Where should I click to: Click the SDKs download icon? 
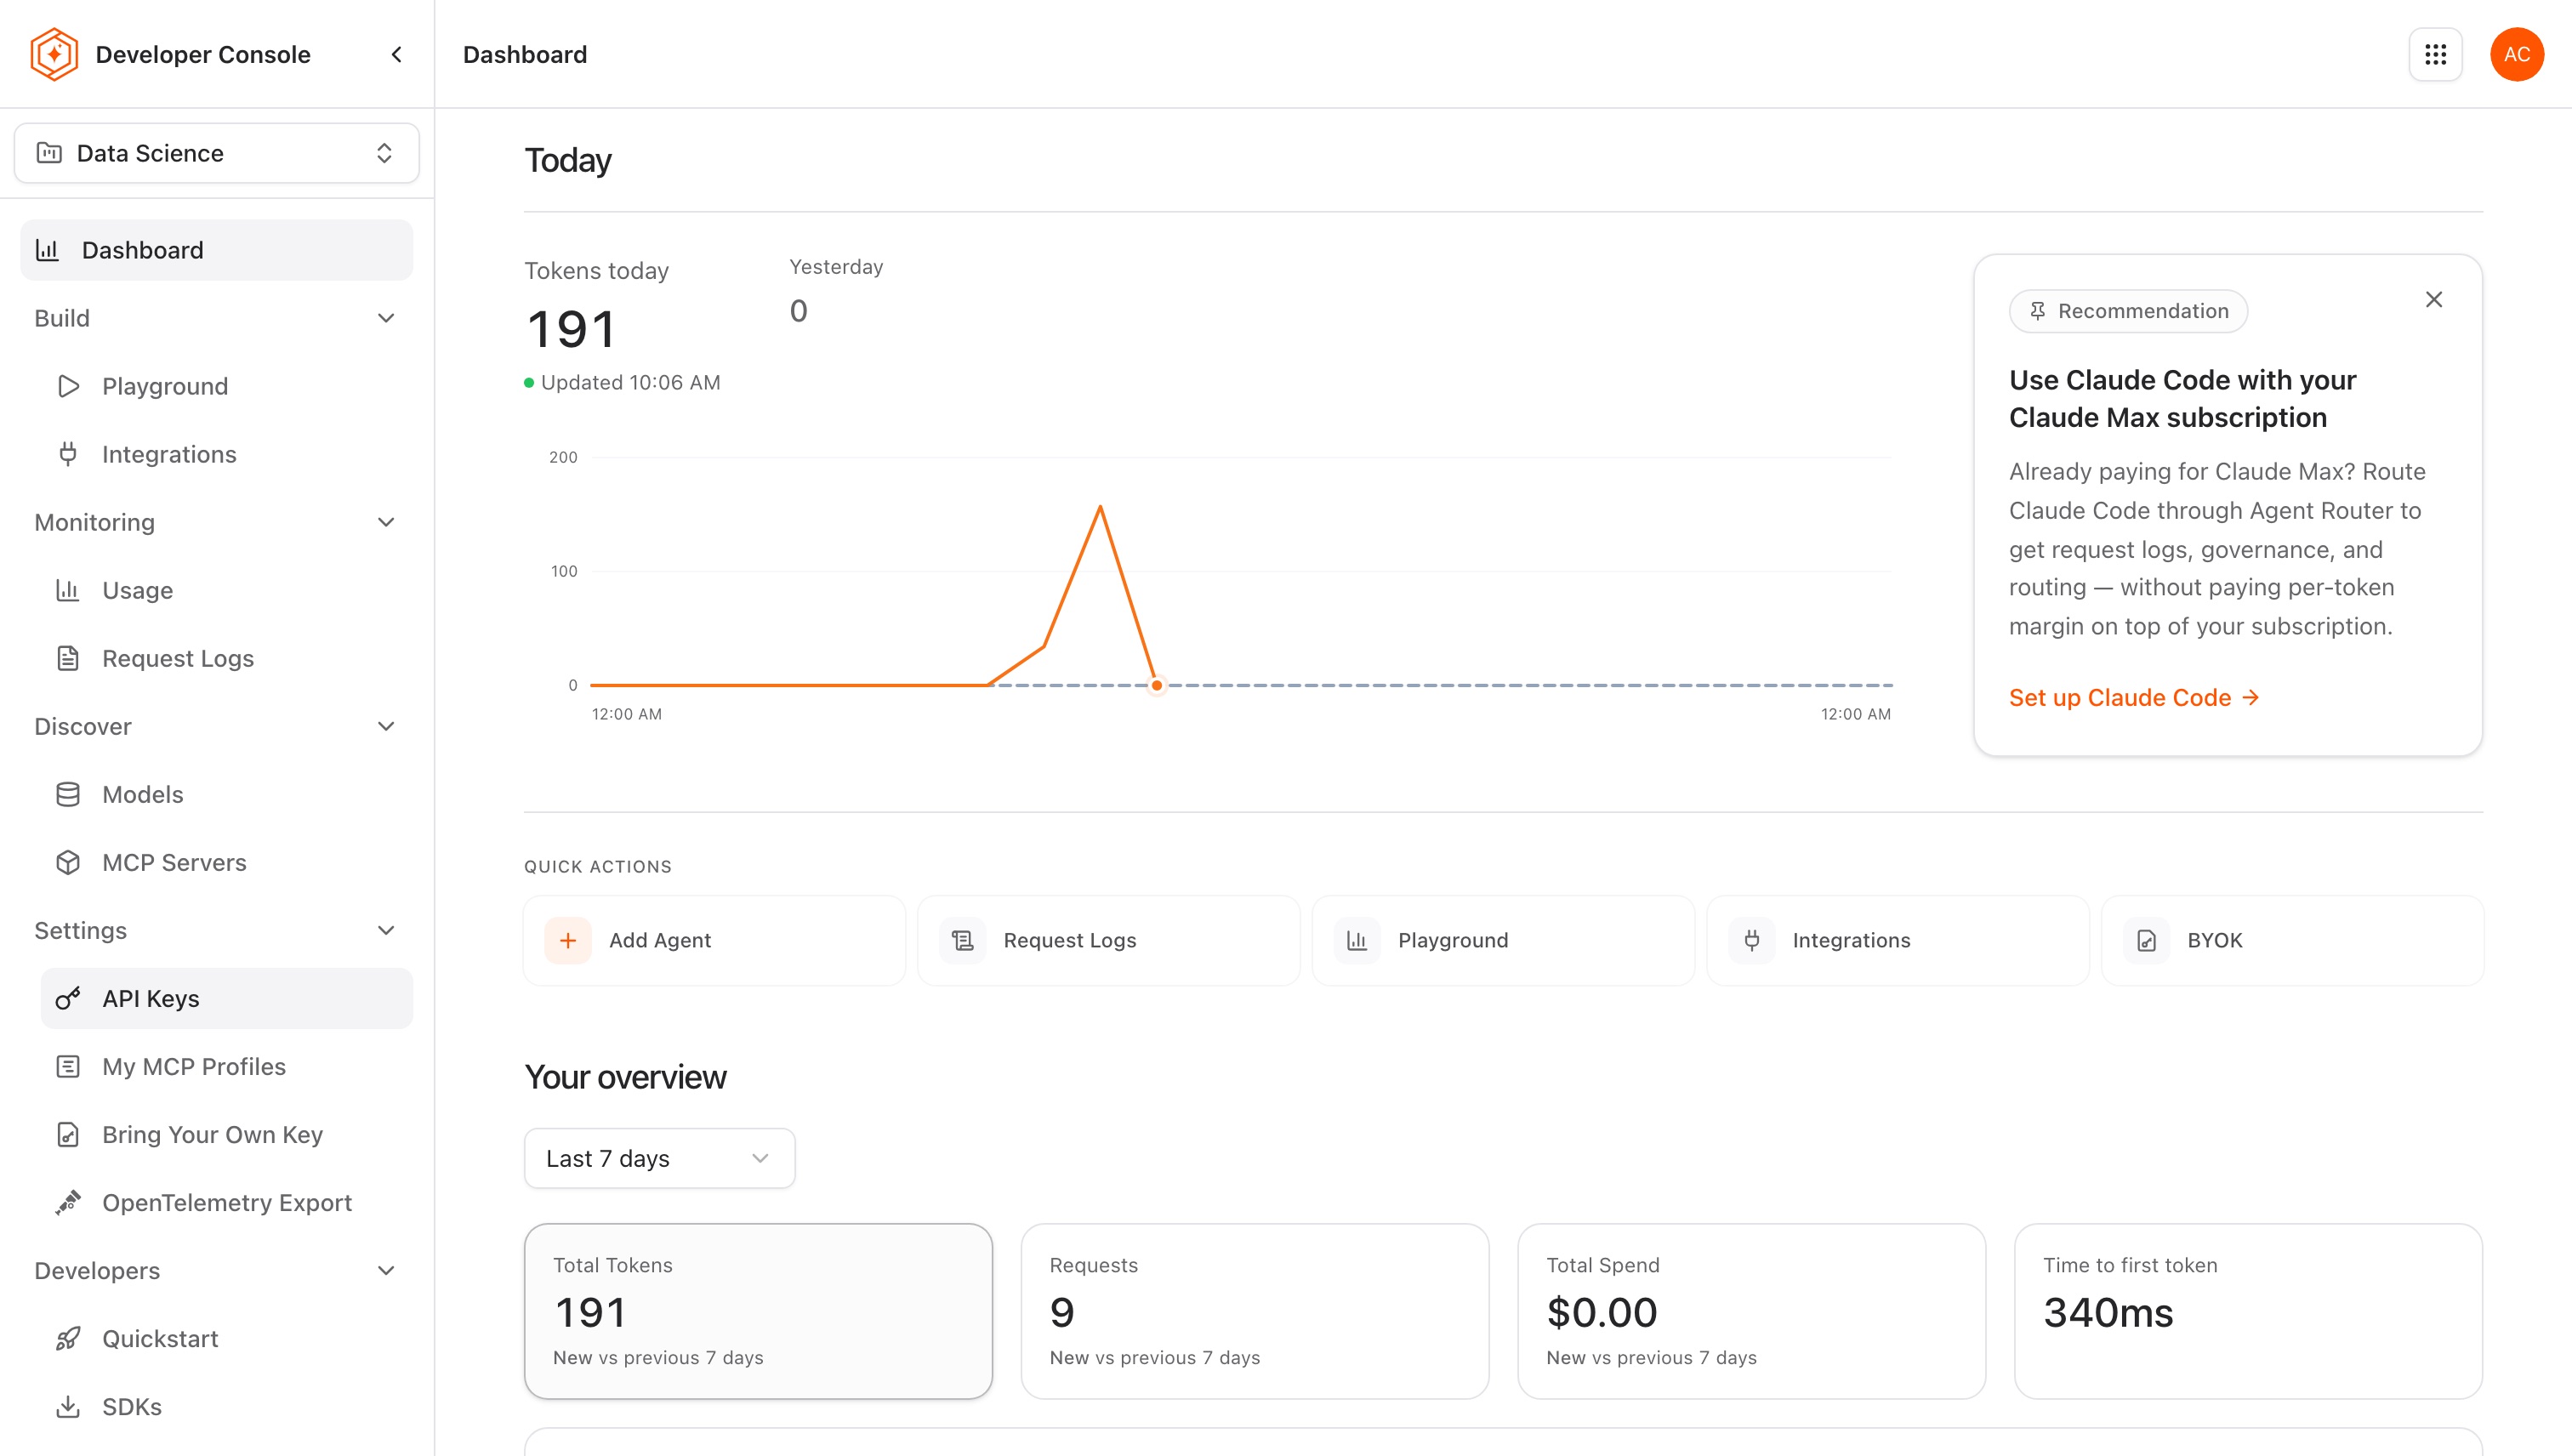tap(68, 1406)
